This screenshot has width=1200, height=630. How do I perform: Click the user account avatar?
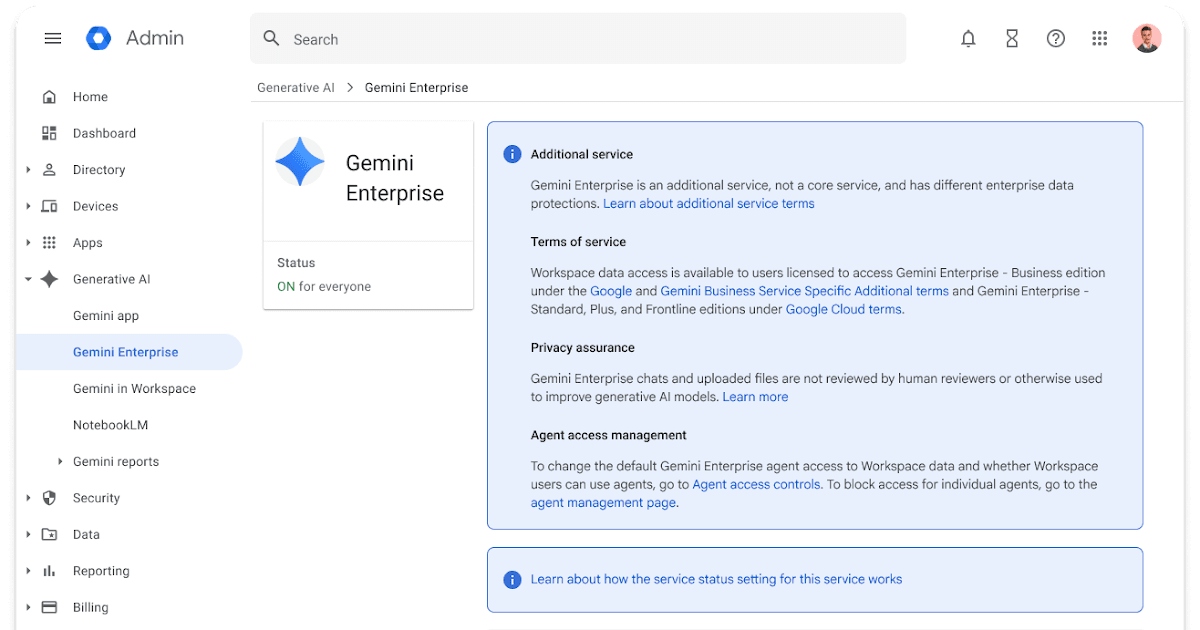pyautogui.click(x=1146, y=39)
